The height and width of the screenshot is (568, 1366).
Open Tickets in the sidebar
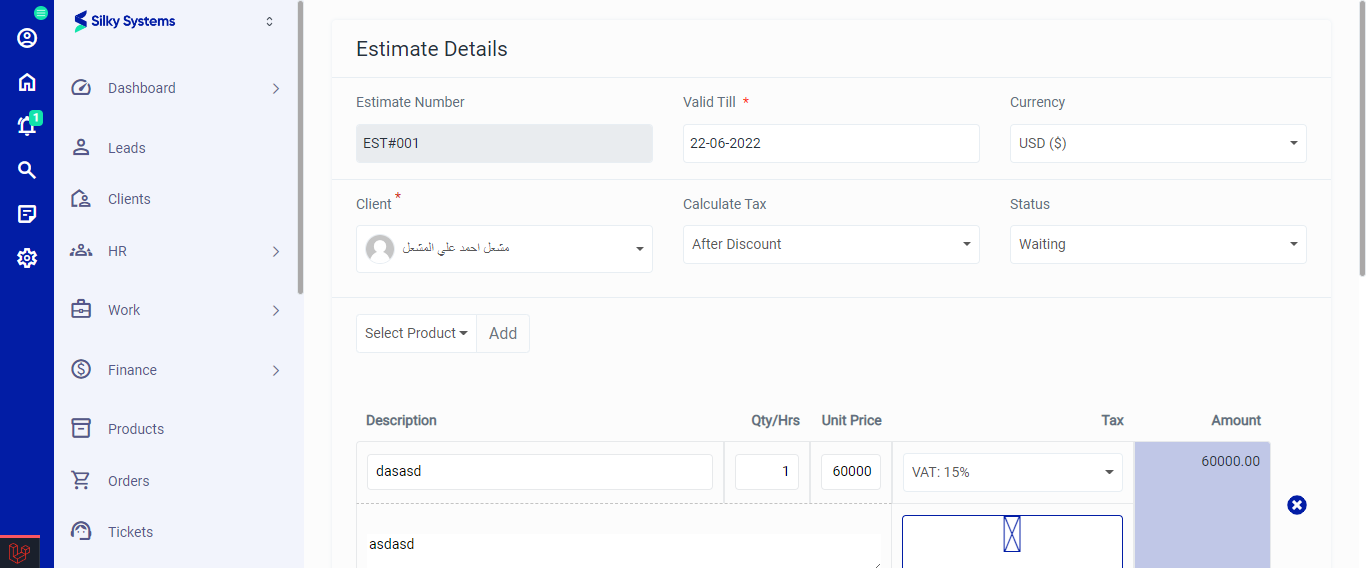coord(131,532)
